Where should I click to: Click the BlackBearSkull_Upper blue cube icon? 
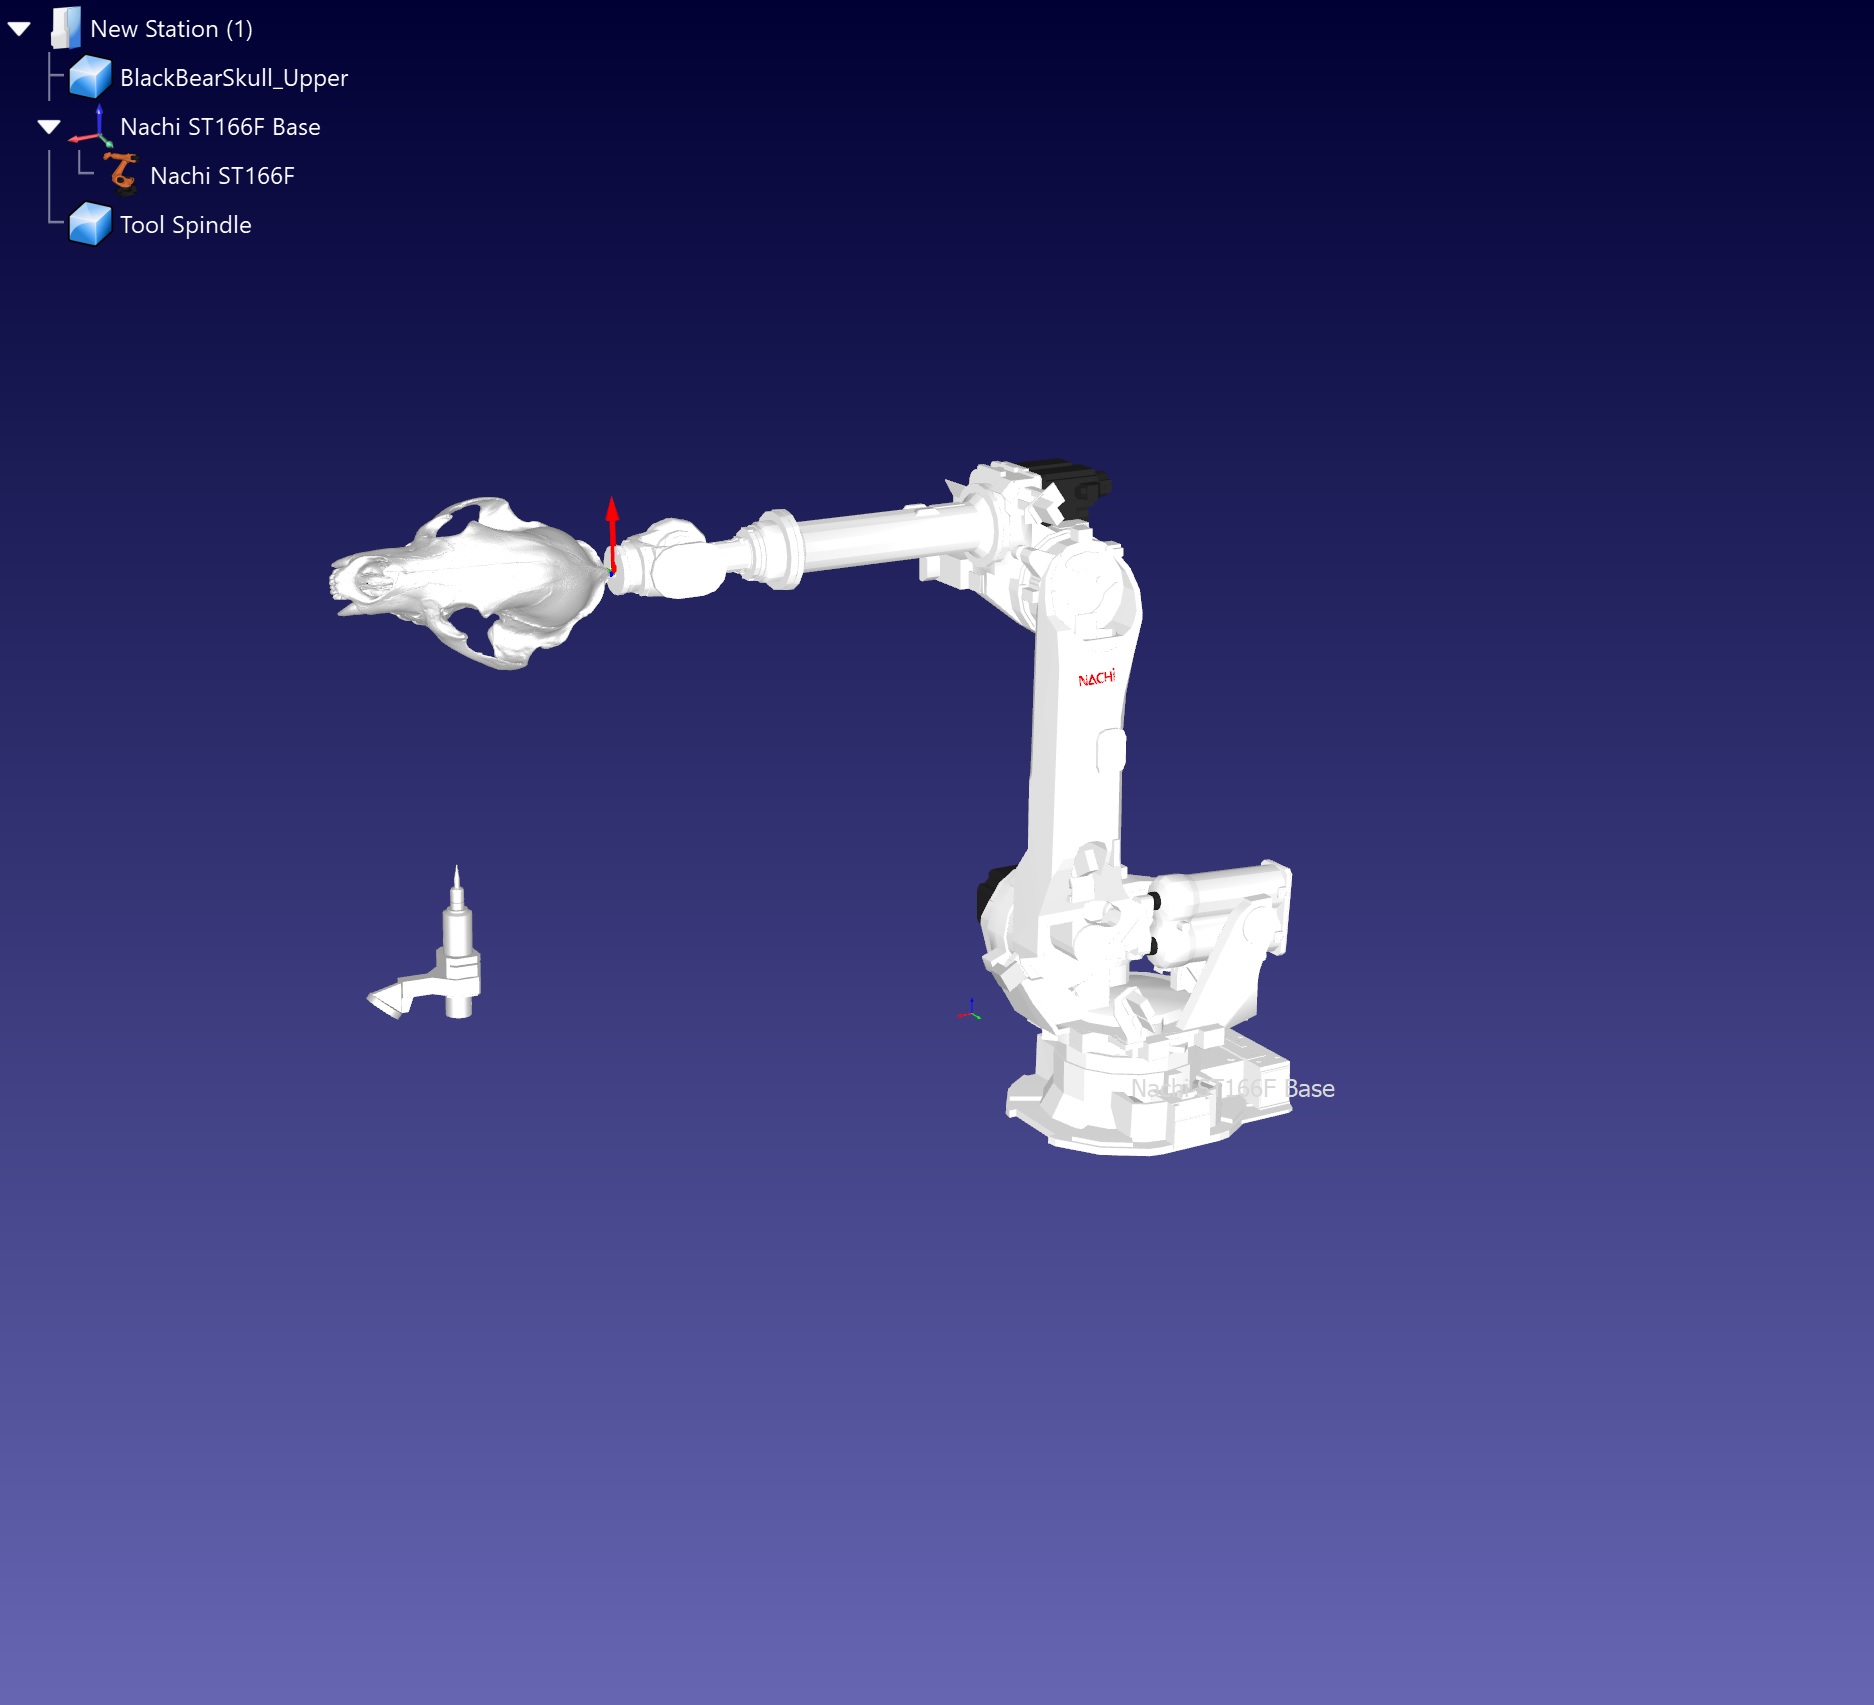(90, 77)
